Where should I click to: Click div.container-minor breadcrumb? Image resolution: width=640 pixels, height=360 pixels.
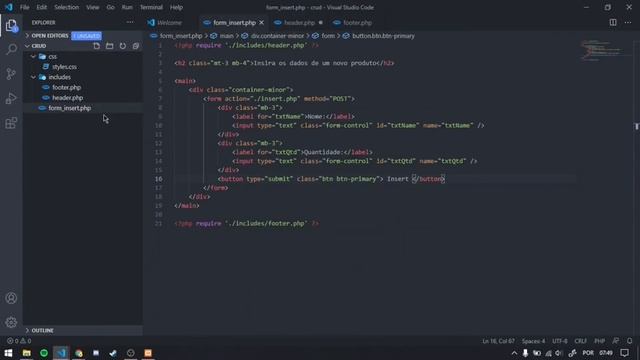[277, 36]
